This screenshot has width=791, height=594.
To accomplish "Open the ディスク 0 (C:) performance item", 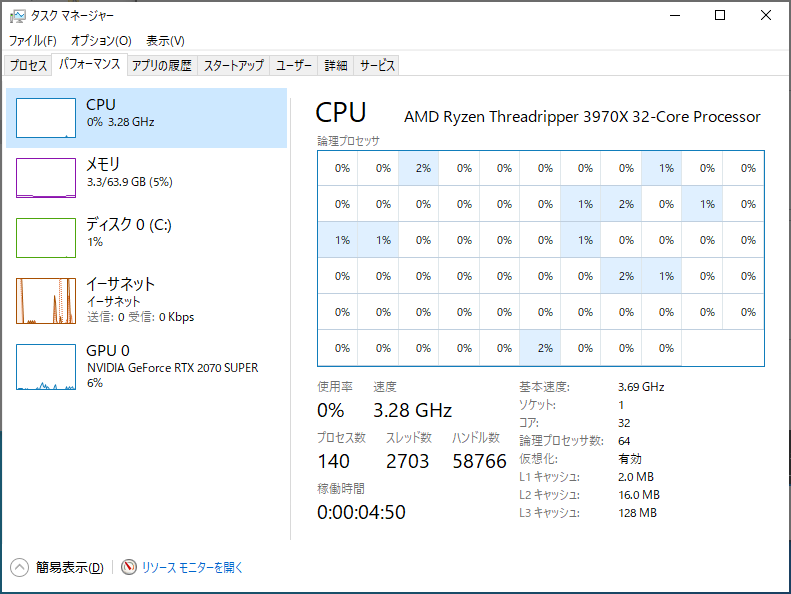I will coord(46,237).
